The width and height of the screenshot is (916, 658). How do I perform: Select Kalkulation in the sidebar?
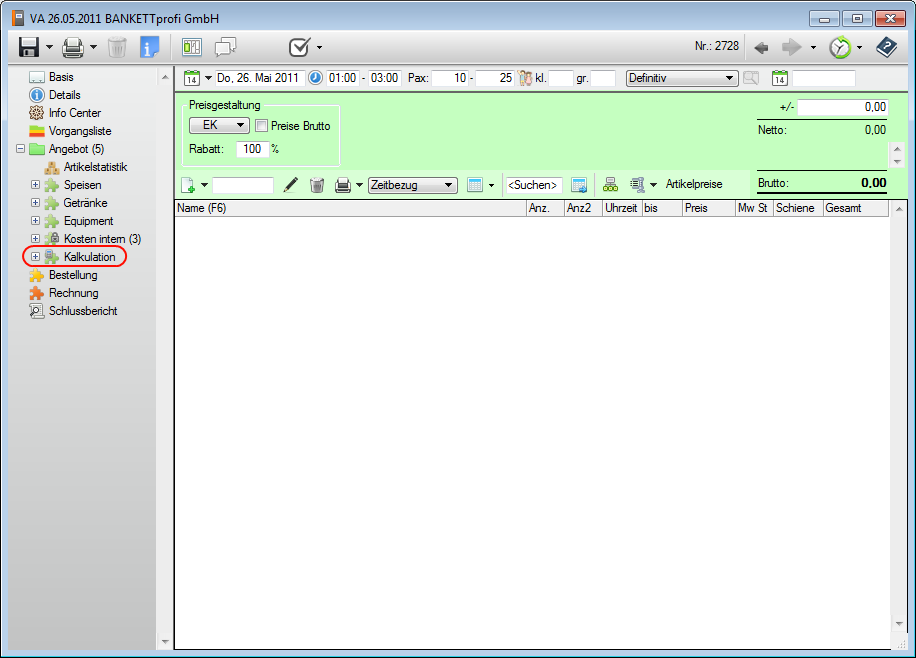tap(89, 257)
